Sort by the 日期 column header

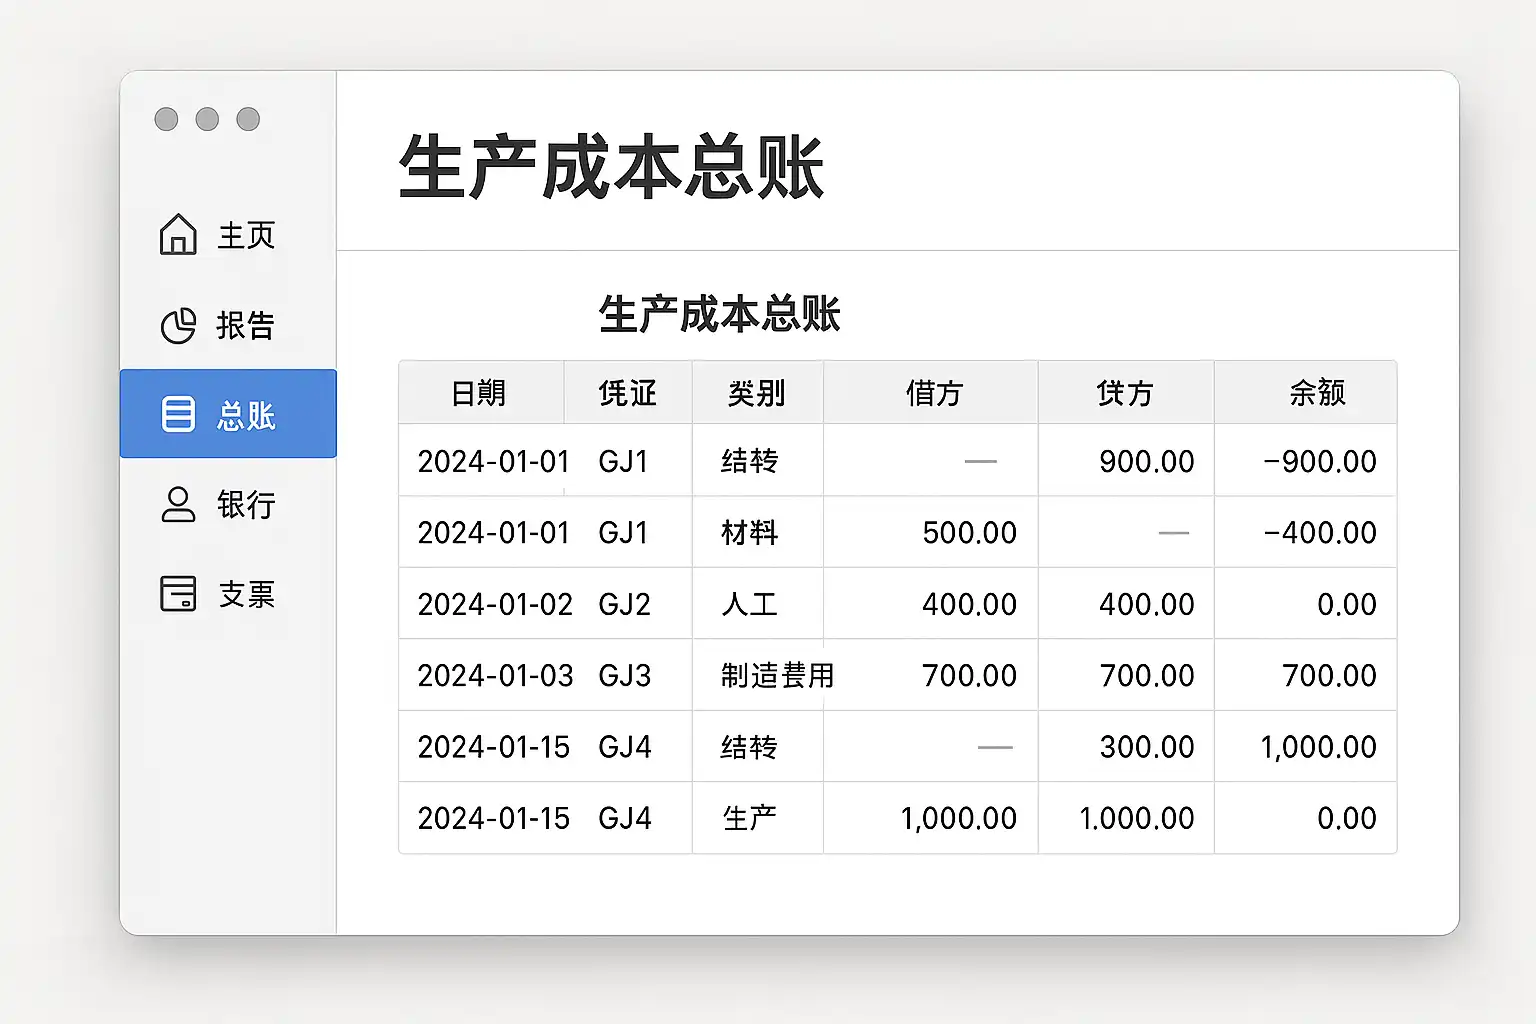coord(479,393)
